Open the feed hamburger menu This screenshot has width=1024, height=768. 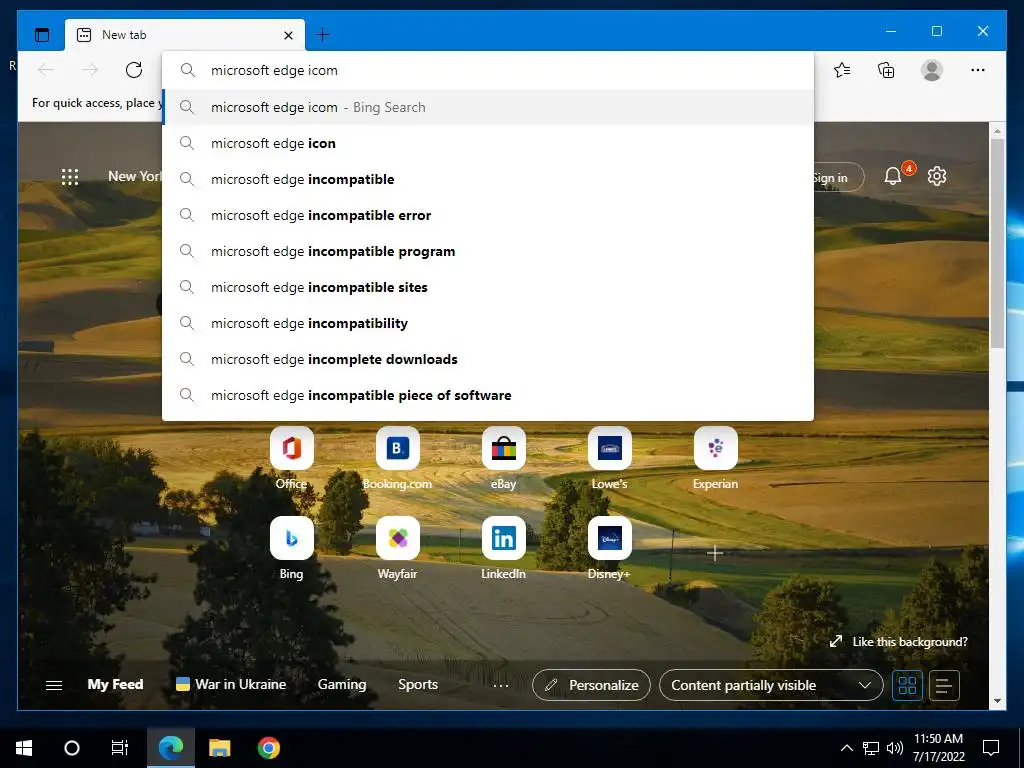click(54, 685)
